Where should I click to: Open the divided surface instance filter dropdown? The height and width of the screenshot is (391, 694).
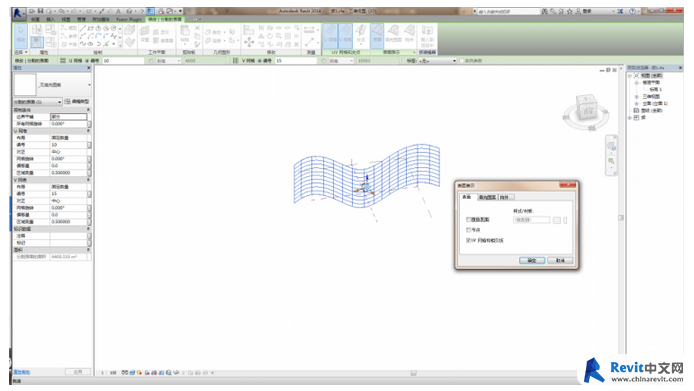(x=38, y=102)
